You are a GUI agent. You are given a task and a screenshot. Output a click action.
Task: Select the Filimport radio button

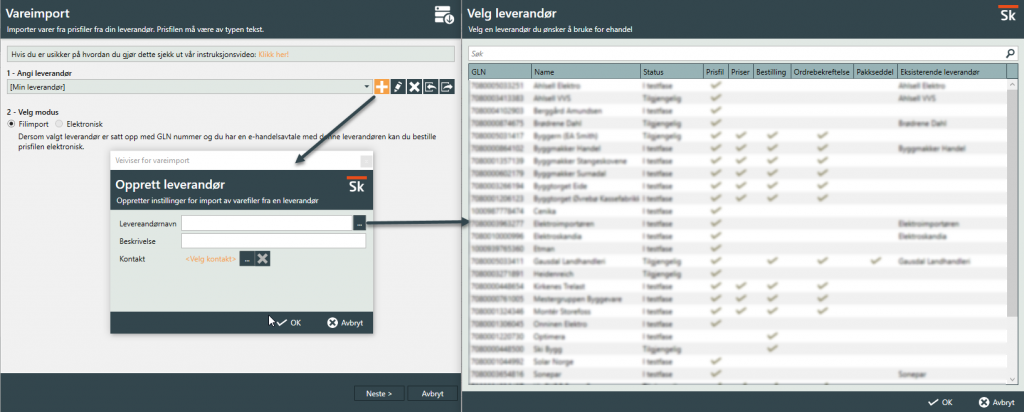point(12,124)
